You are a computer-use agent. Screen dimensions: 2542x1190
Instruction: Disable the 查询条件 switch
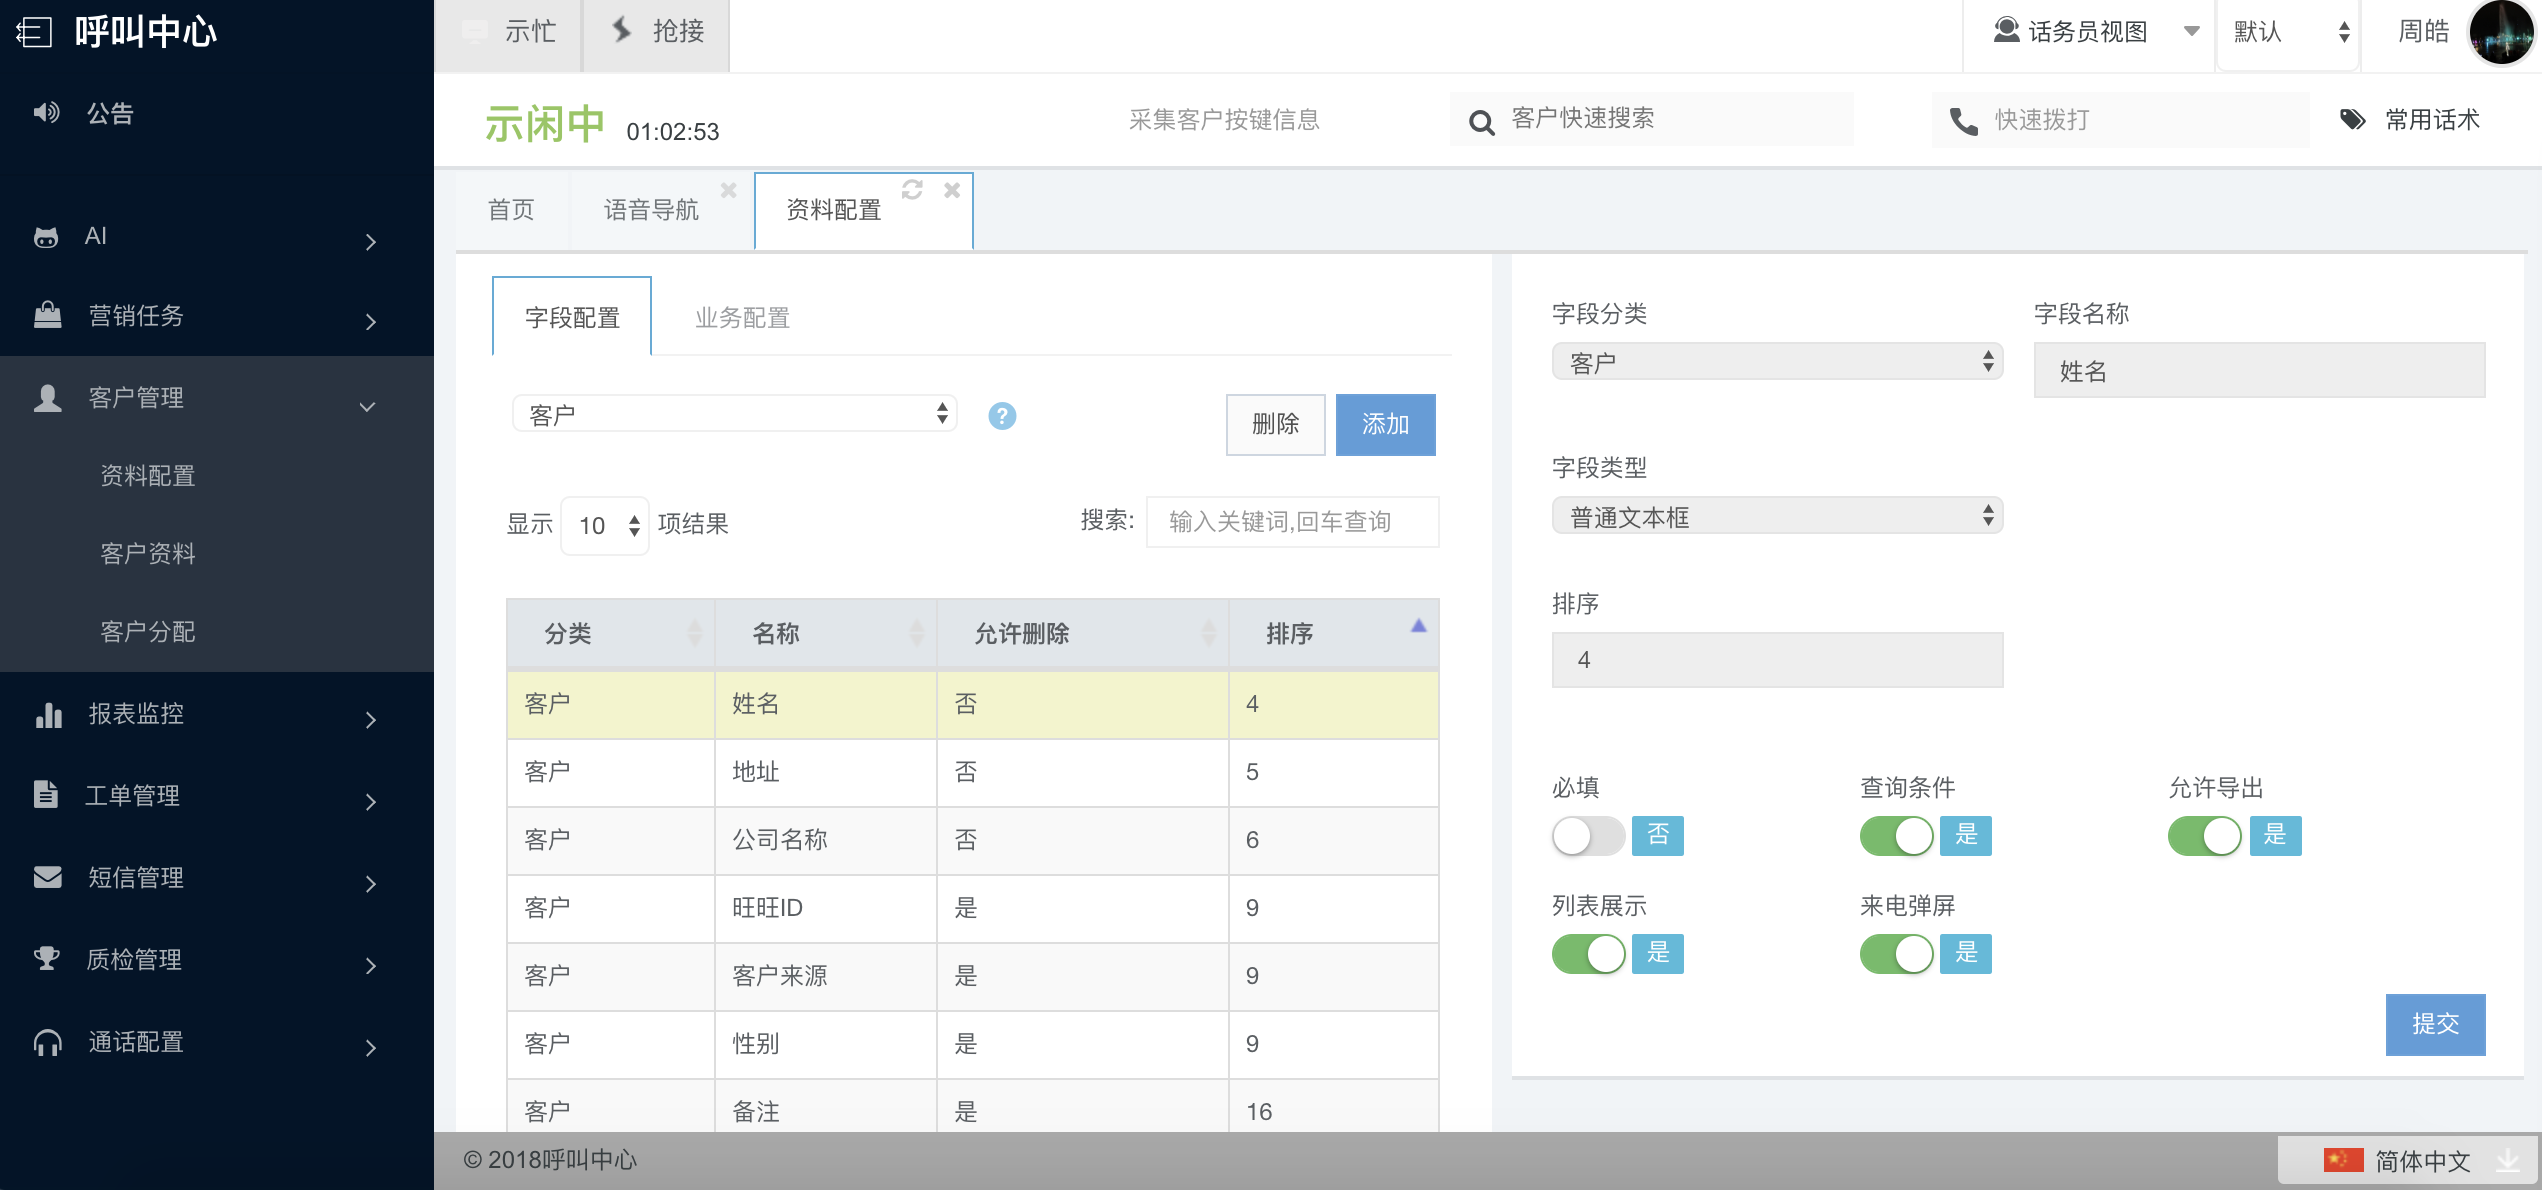(1896, 836)
